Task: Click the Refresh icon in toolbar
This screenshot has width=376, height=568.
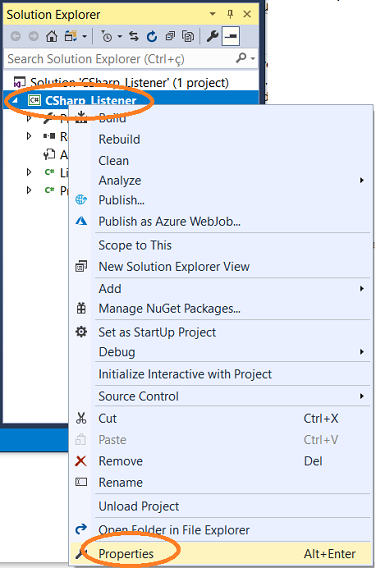Action: point(152,36)
